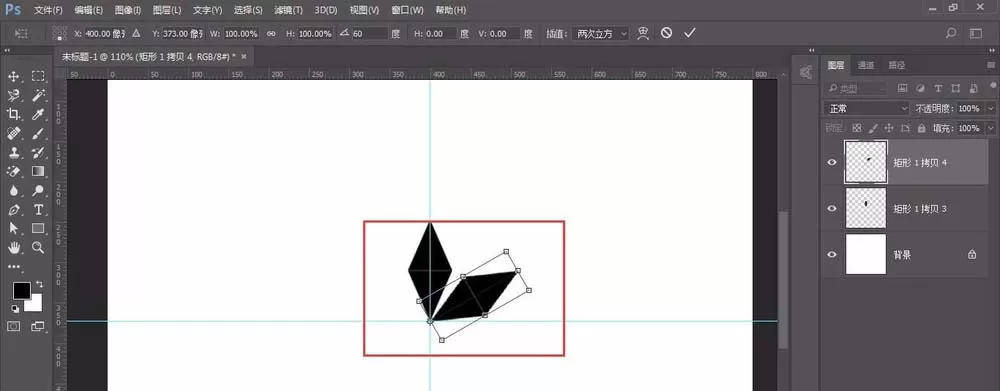The width and height of the screenshot is (1000, 391).
Task: Toggle maintain aspect ratio link
Action: click(x=271, y=33)
